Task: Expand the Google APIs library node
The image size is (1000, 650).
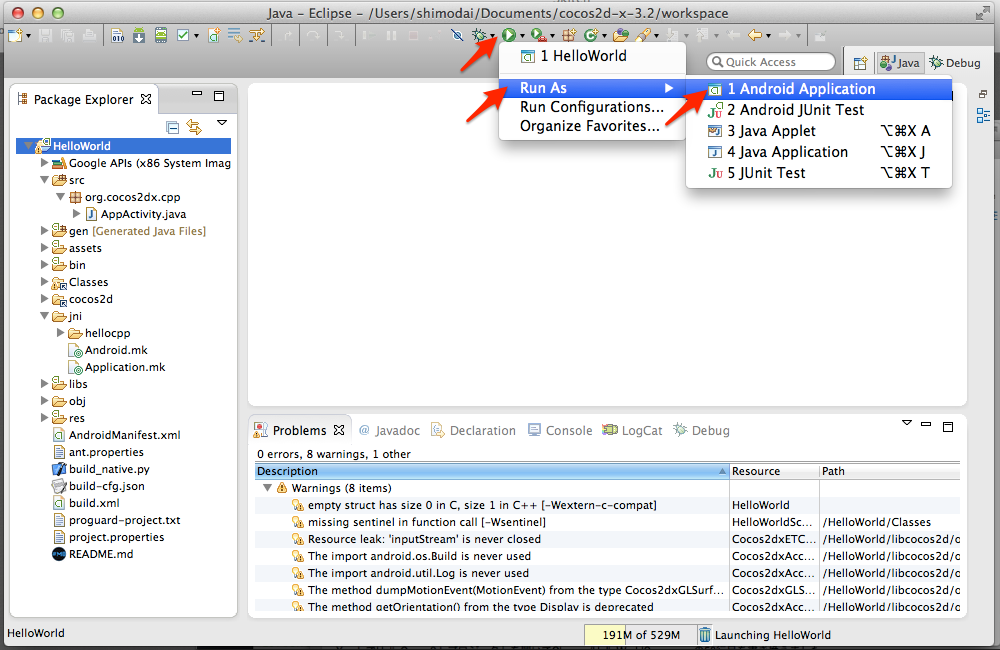Action: [x=44, y=163]
